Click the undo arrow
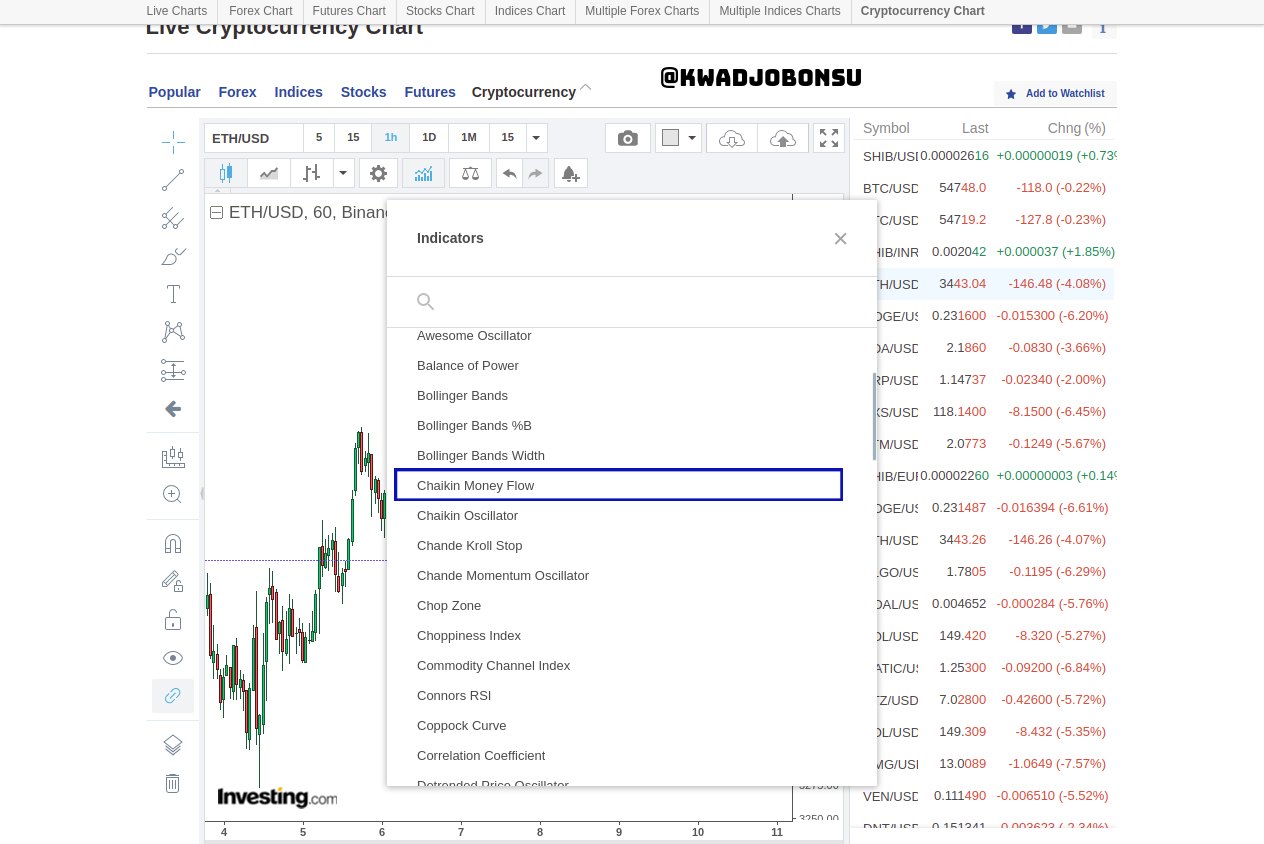 coord(510,173)
